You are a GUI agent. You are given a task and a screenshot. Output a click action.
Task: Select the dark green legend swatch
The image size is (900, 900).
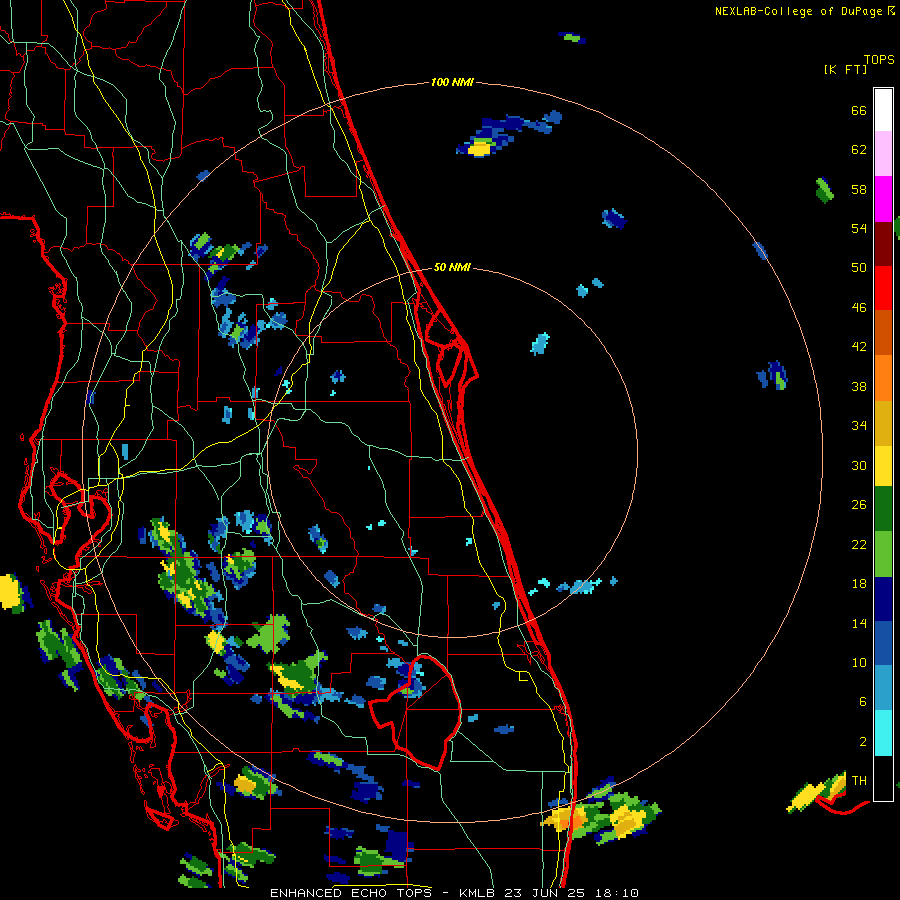(x=883, y=509)
